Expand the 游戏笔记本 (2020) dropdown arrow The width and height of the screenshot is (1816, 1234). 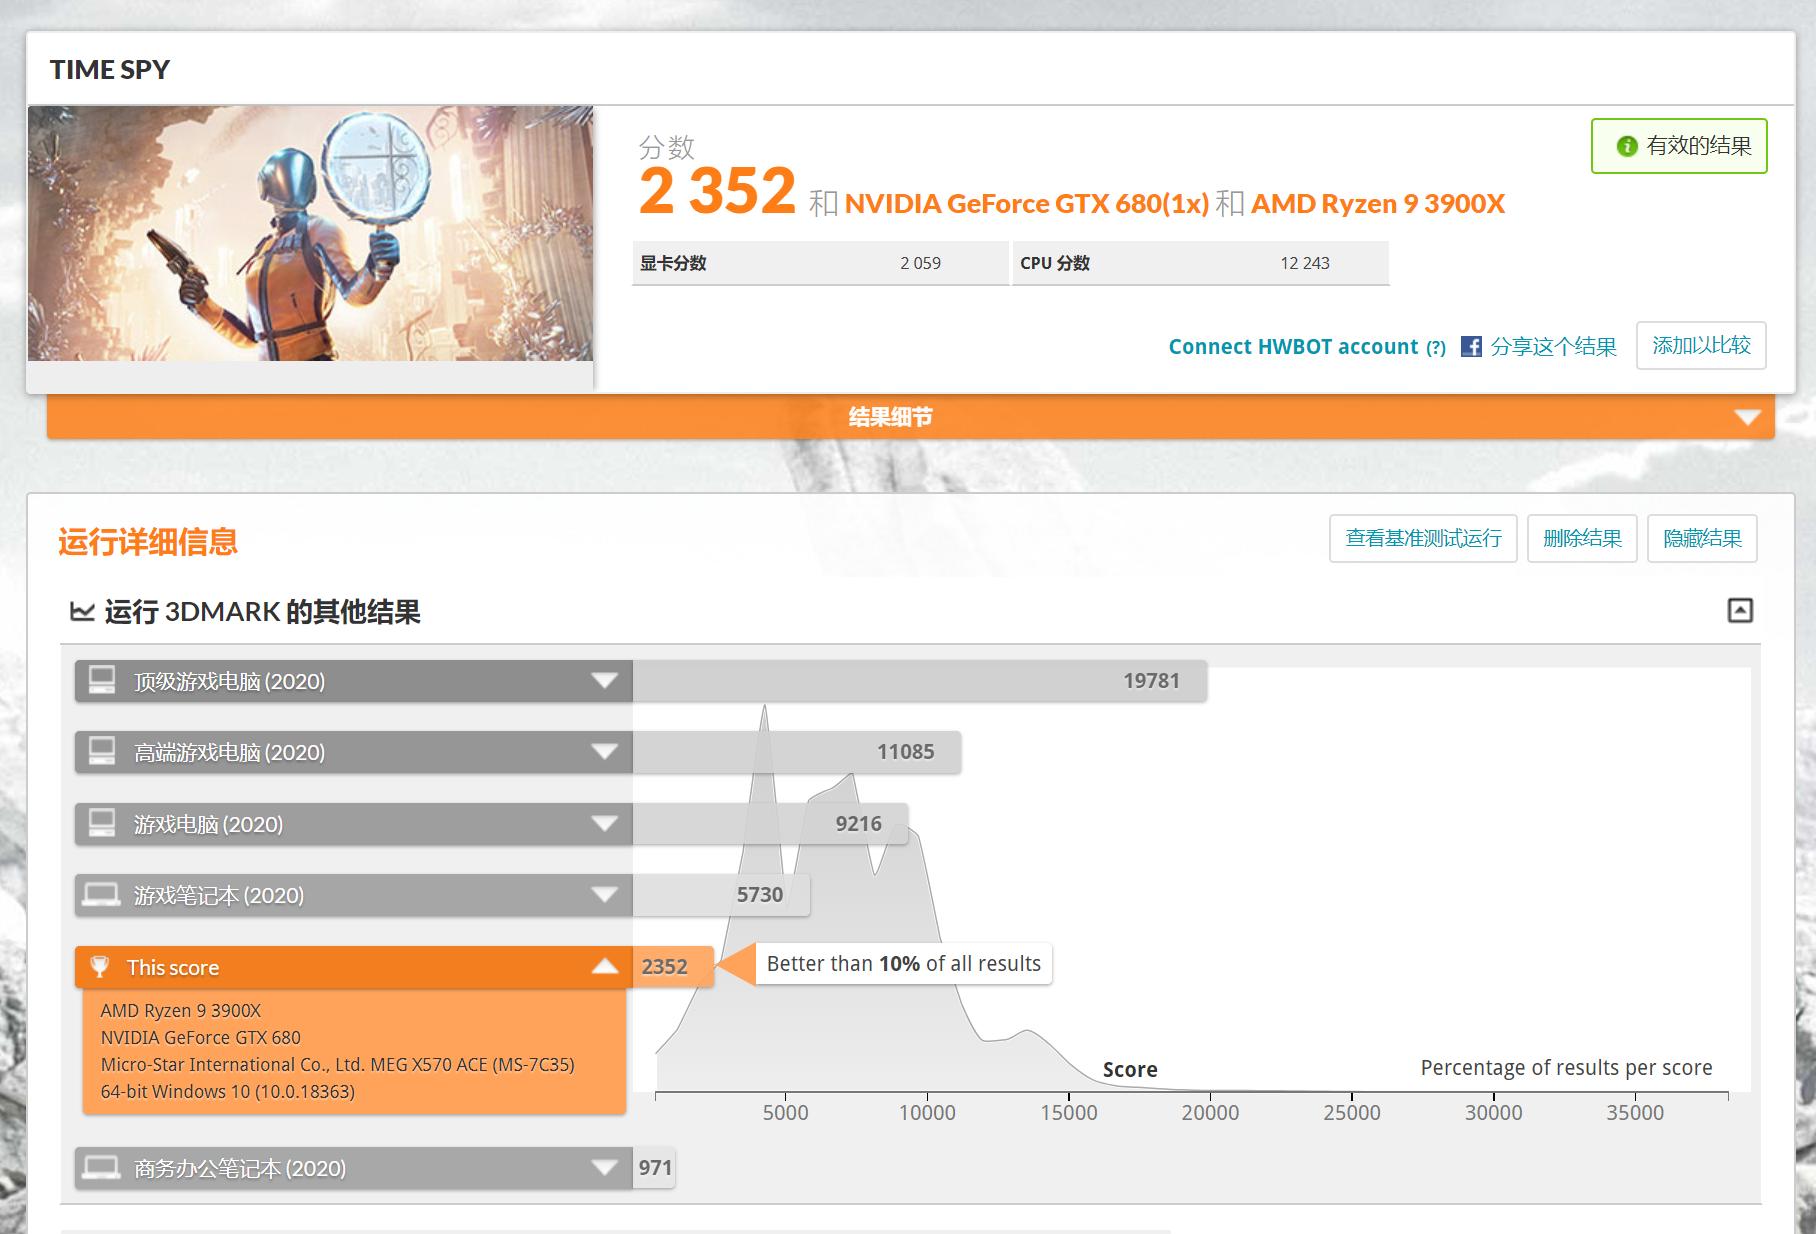tap(604, 895)
